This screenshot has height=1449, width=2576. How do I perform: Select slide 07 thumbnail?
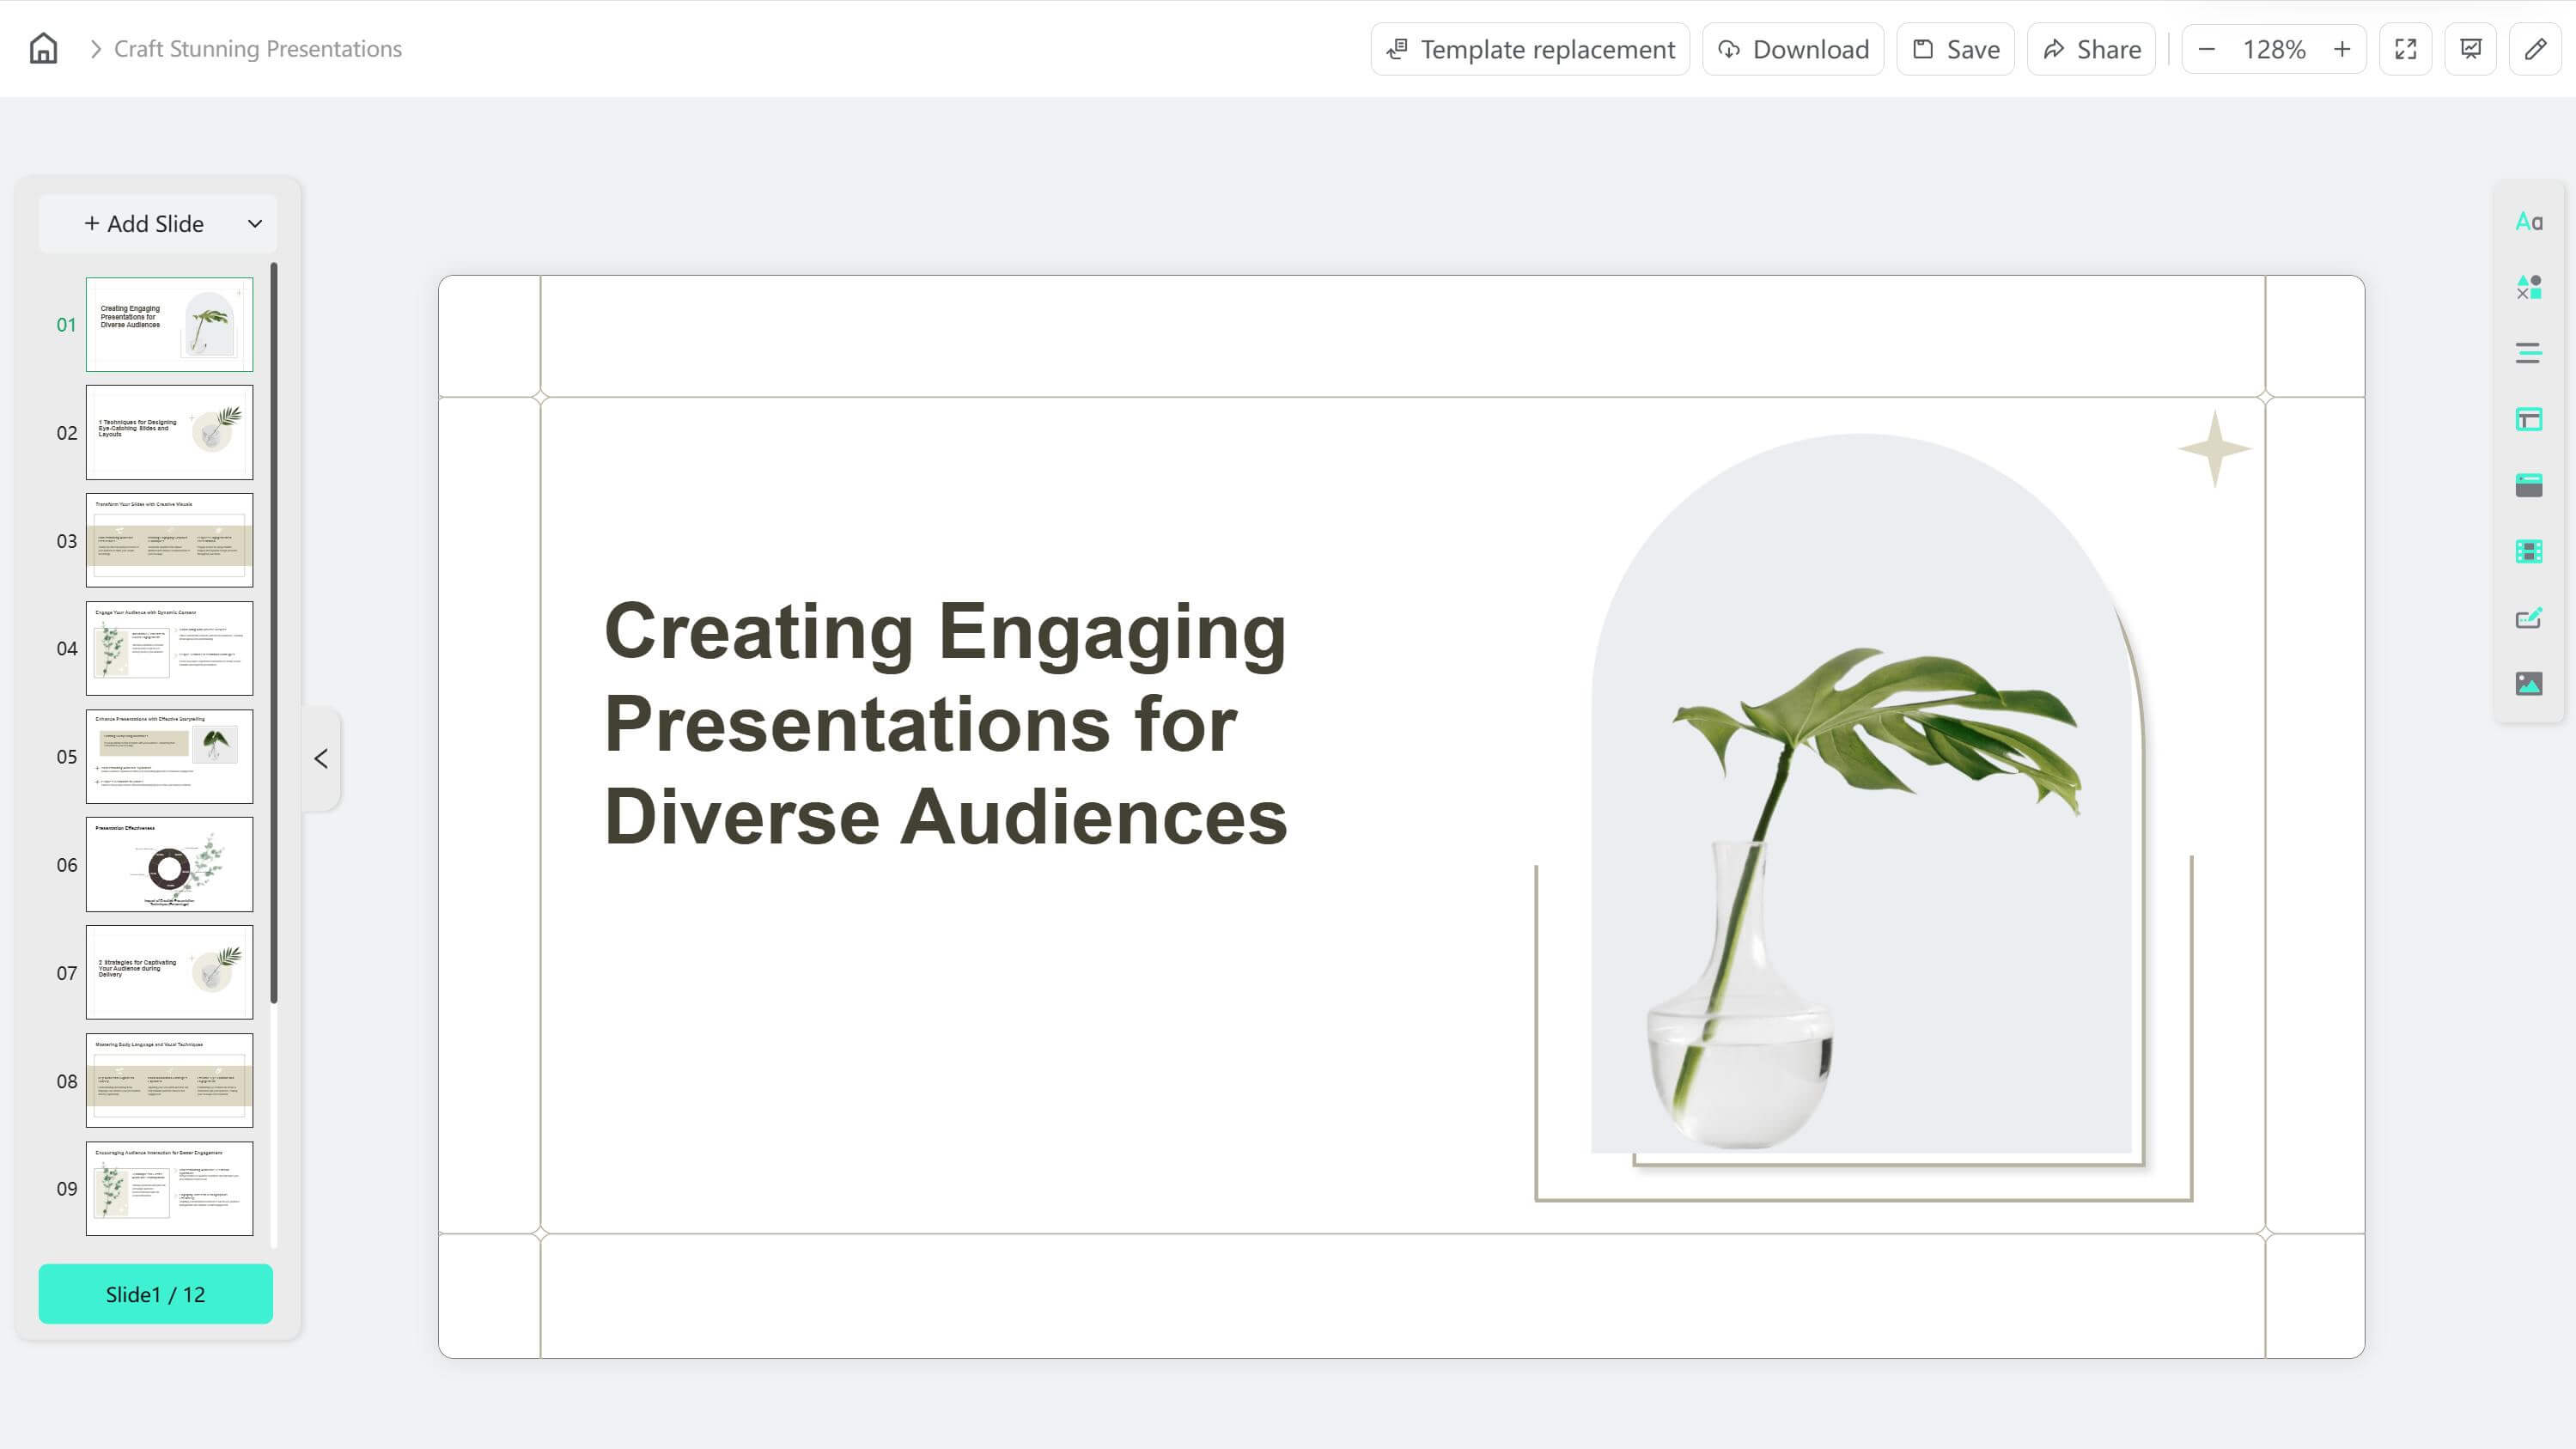pos(169,972)
